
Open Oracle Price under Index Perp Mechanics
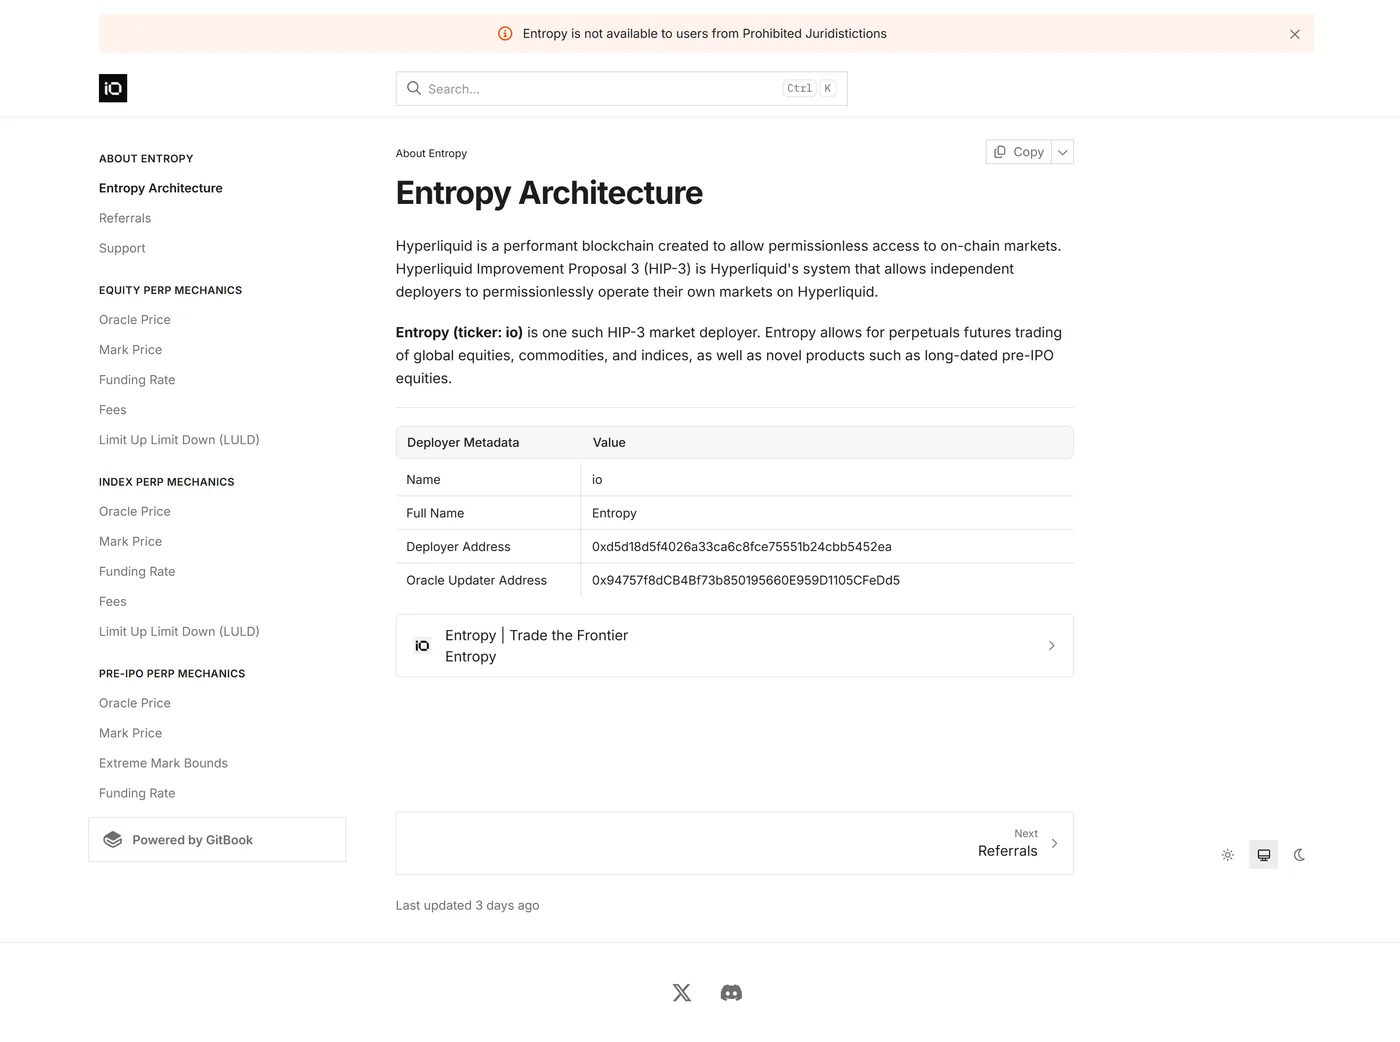[x=135, y=512]
